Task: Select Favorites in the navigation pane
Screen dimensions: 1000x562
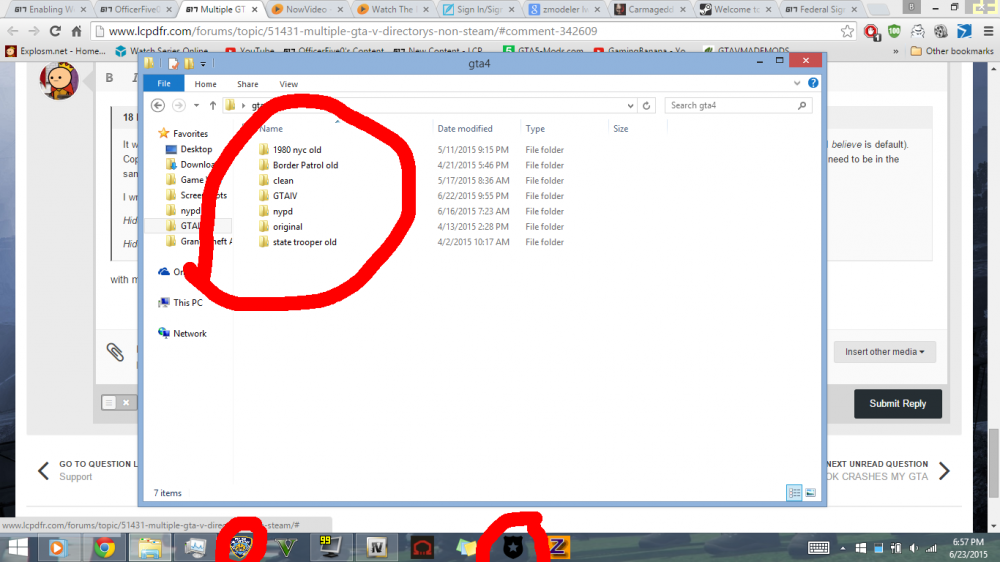Action: coord(190,133)
